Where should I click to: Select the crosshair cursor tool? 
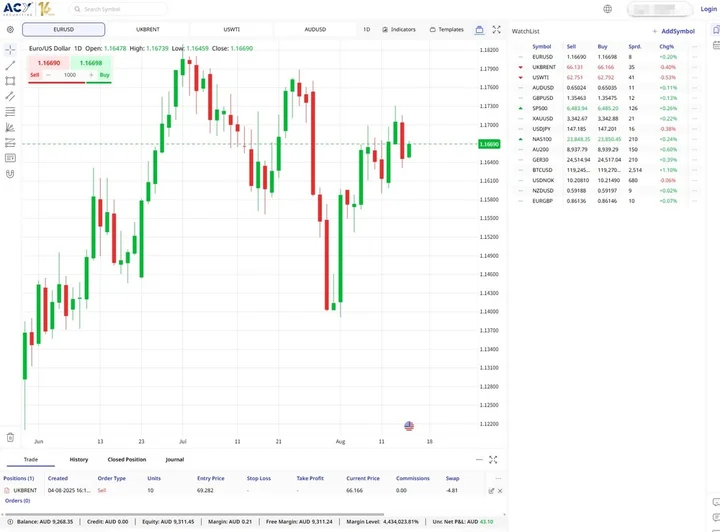click(x=10, y=49)
